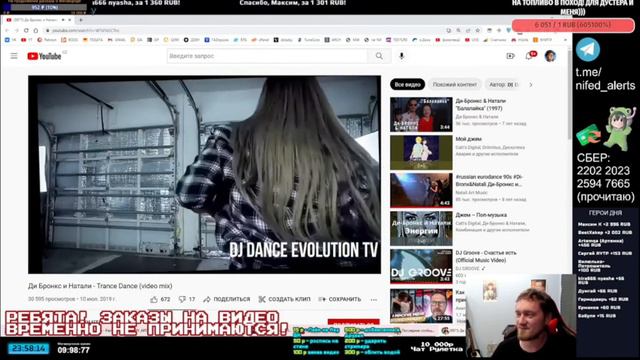The height and width of the screenshot is (360, 640).
Task: Open the DJ Groove video thumbnail
Action: (x=421, y=267)
